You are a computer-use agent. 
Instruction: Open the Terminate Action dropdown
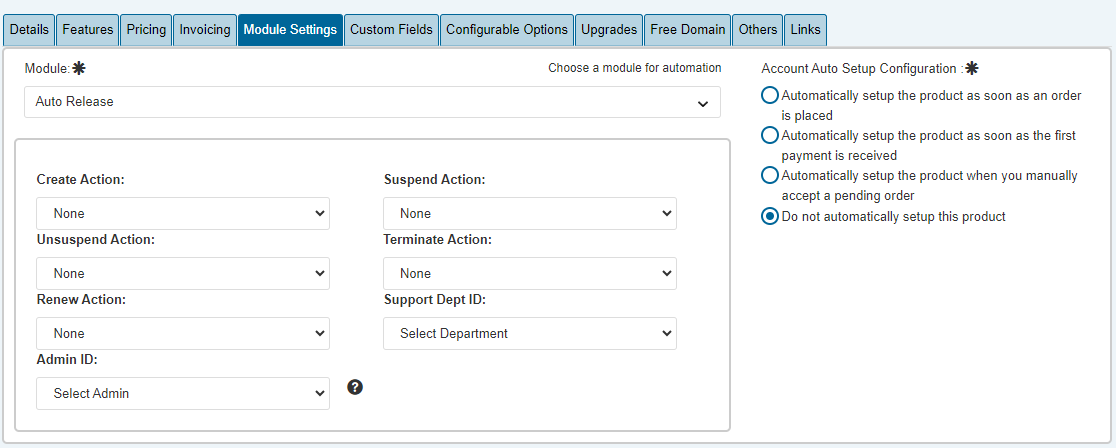click(530, 274)
